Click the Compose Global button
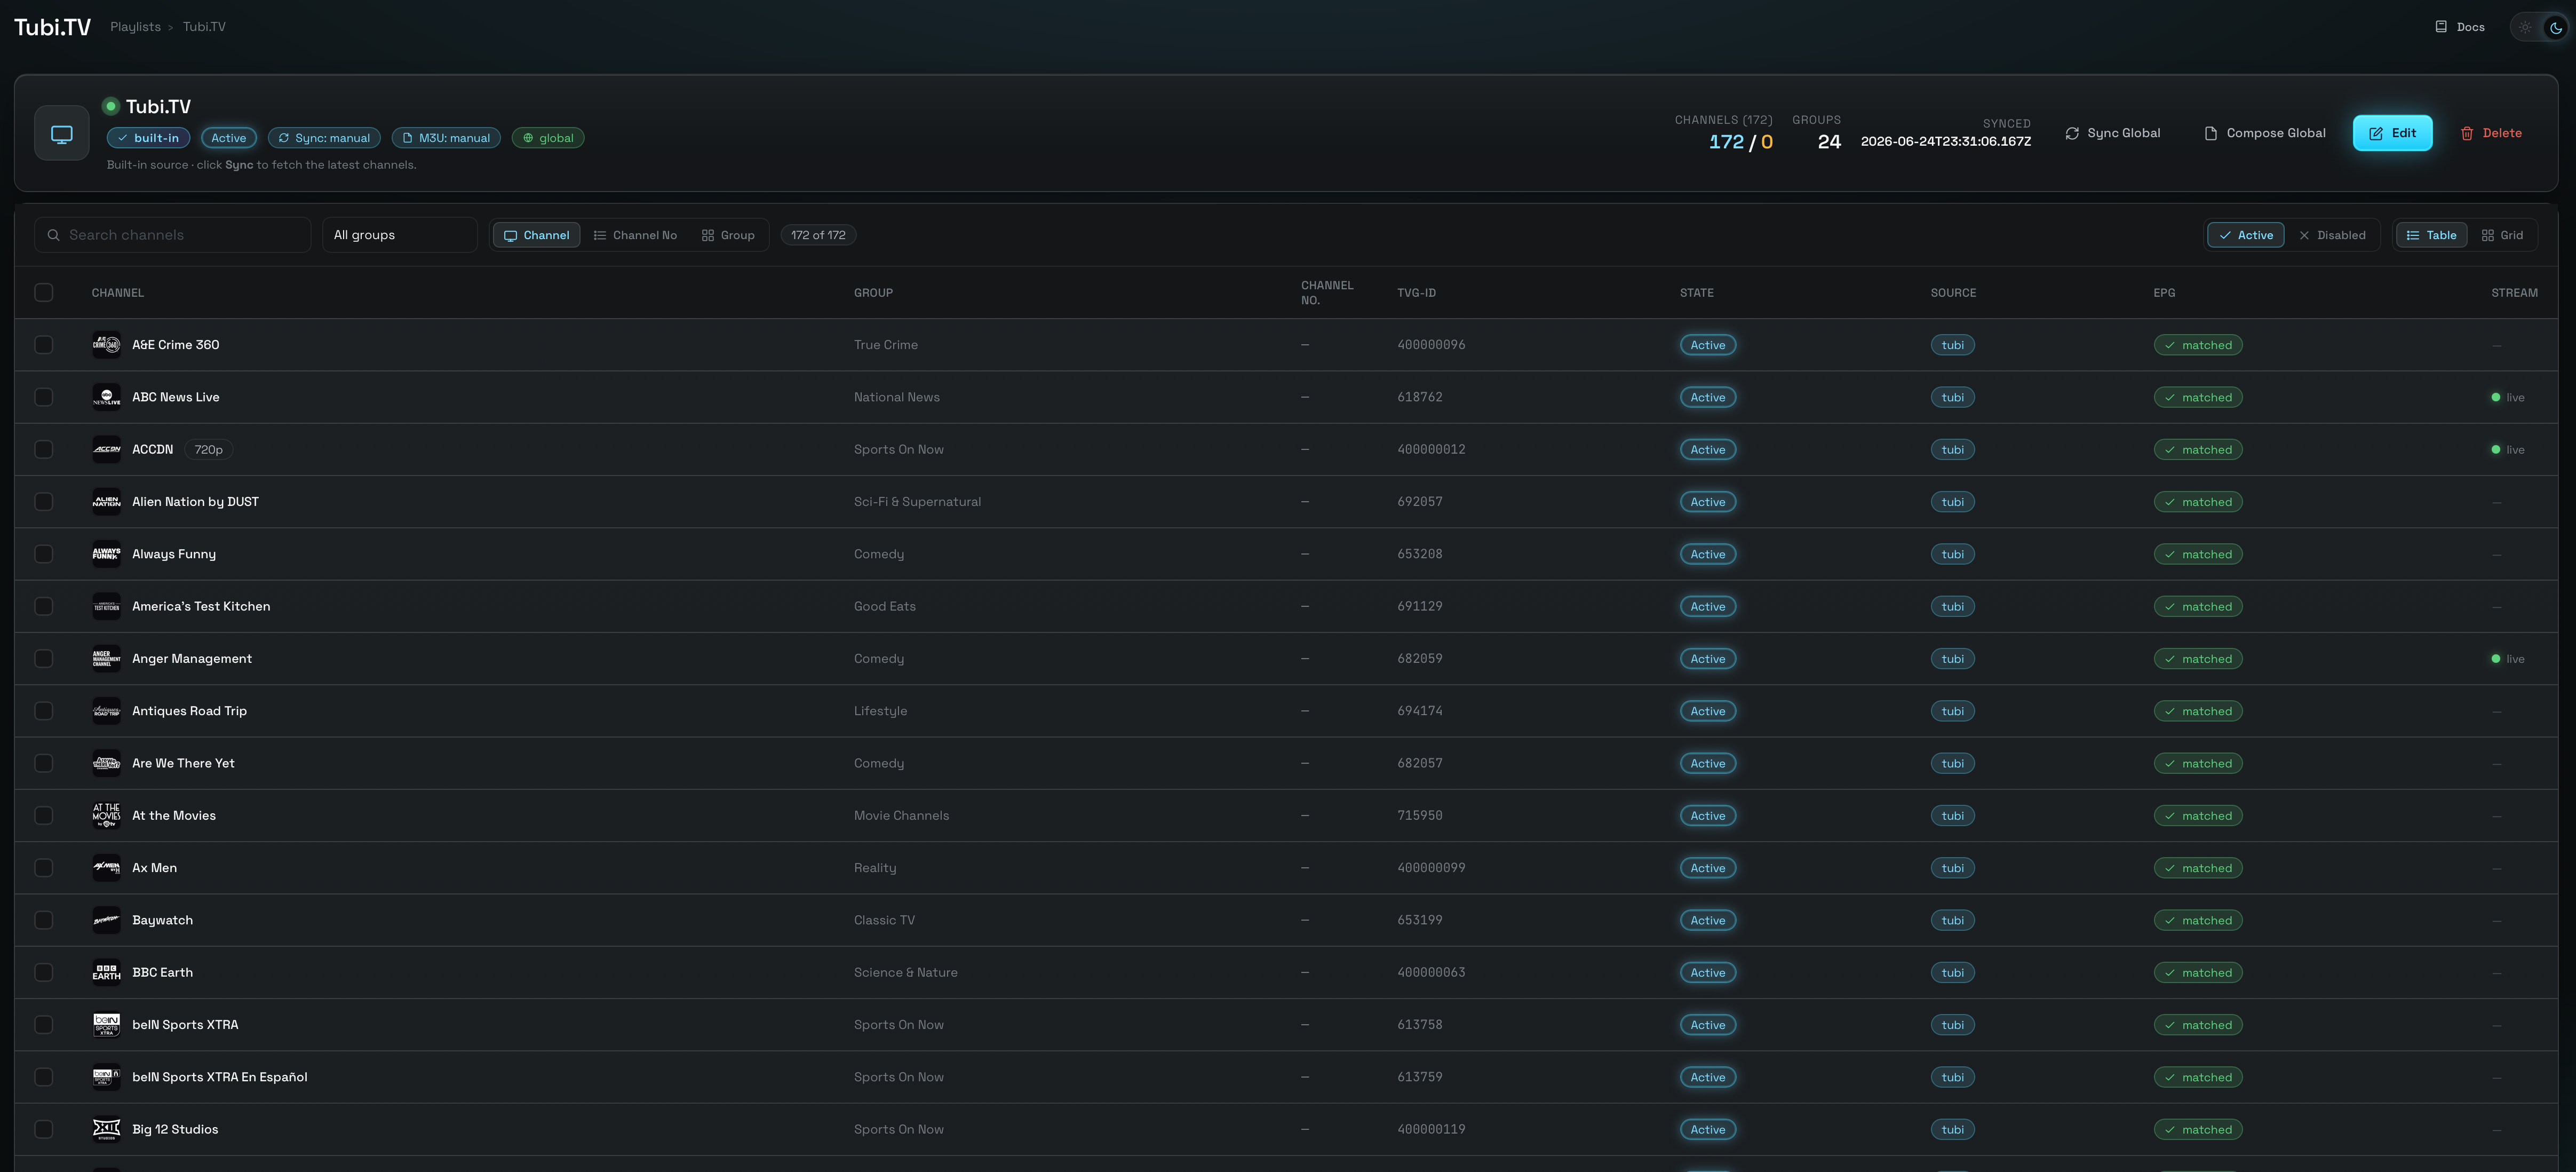Viewport: 2576px width, 1172px height. point(2265,133)
